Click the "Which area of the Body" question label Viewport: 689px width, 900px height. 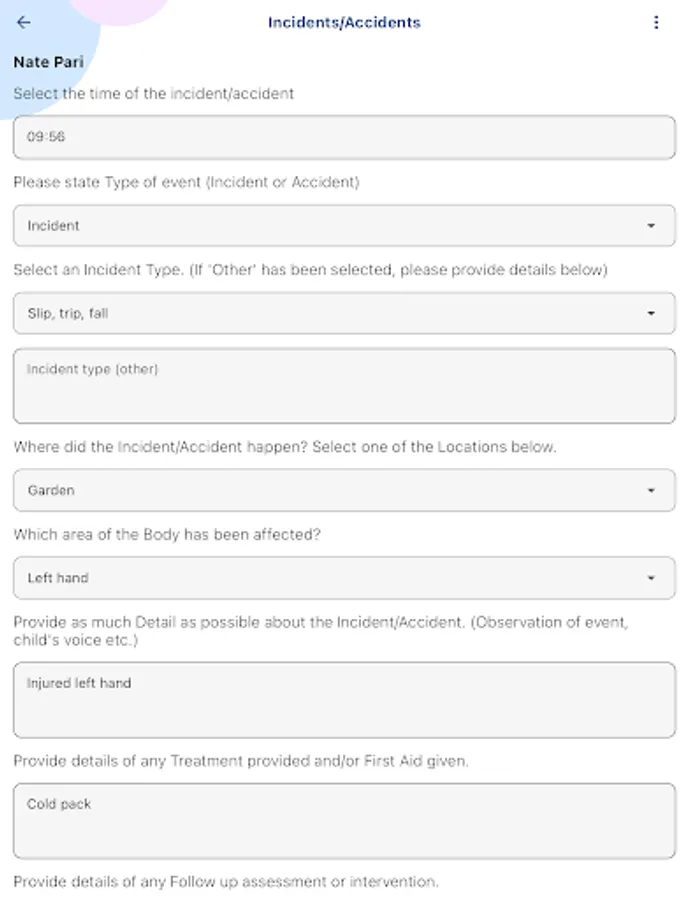tap(167, 535)
